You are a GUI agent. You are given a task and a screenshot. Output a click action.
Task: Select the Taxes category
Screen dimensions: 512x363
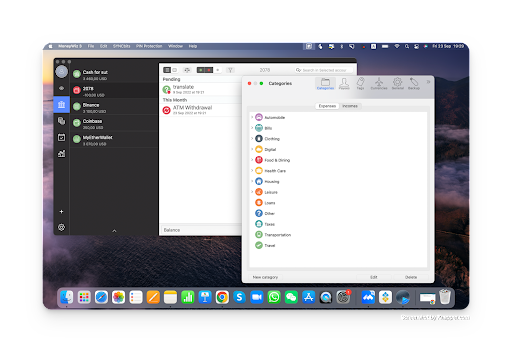point(338,224)
